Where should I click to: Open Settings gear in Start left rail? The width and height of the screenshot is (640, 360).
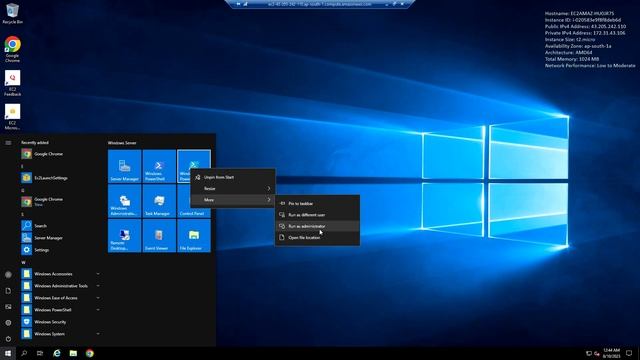click(x=8, y=322)
